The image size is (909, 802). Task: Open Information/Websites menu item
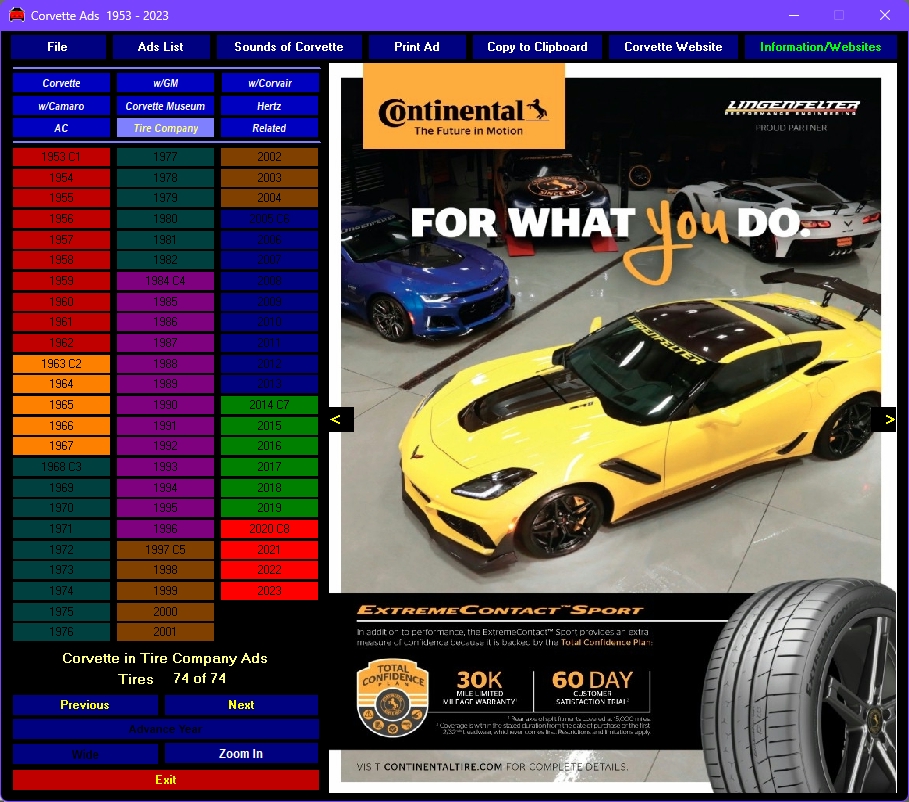[820, 47]
